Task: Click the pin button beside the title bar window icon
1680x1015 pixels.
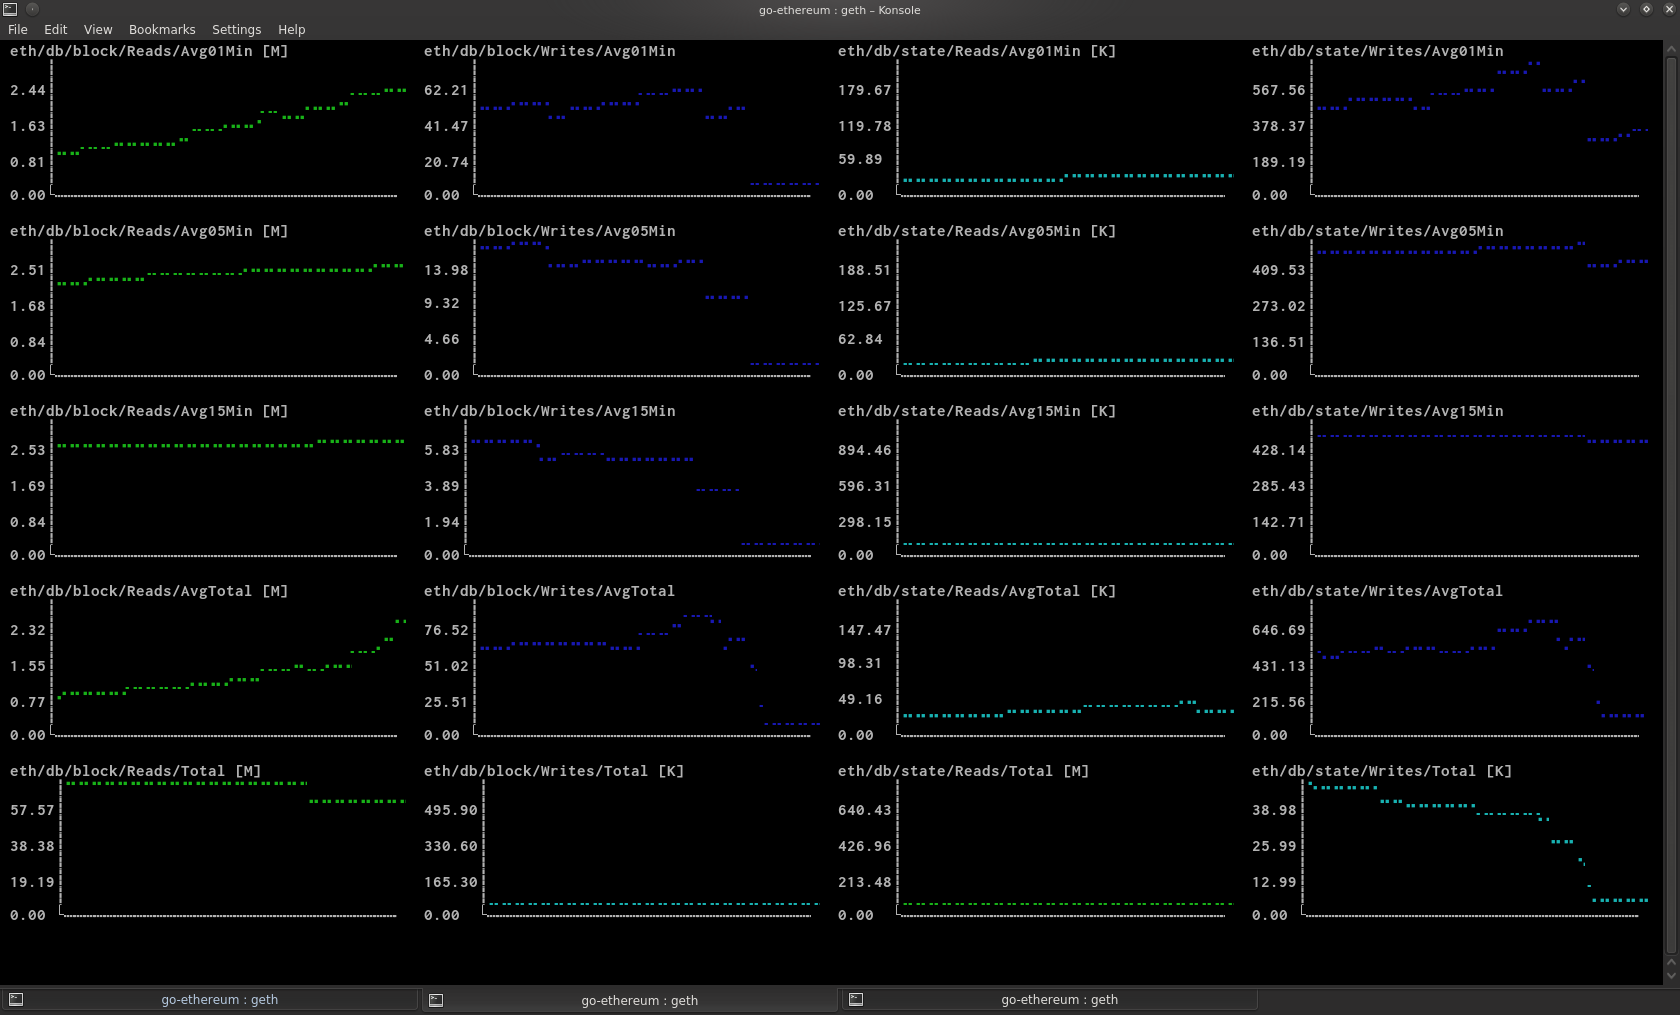Action: 32,9
